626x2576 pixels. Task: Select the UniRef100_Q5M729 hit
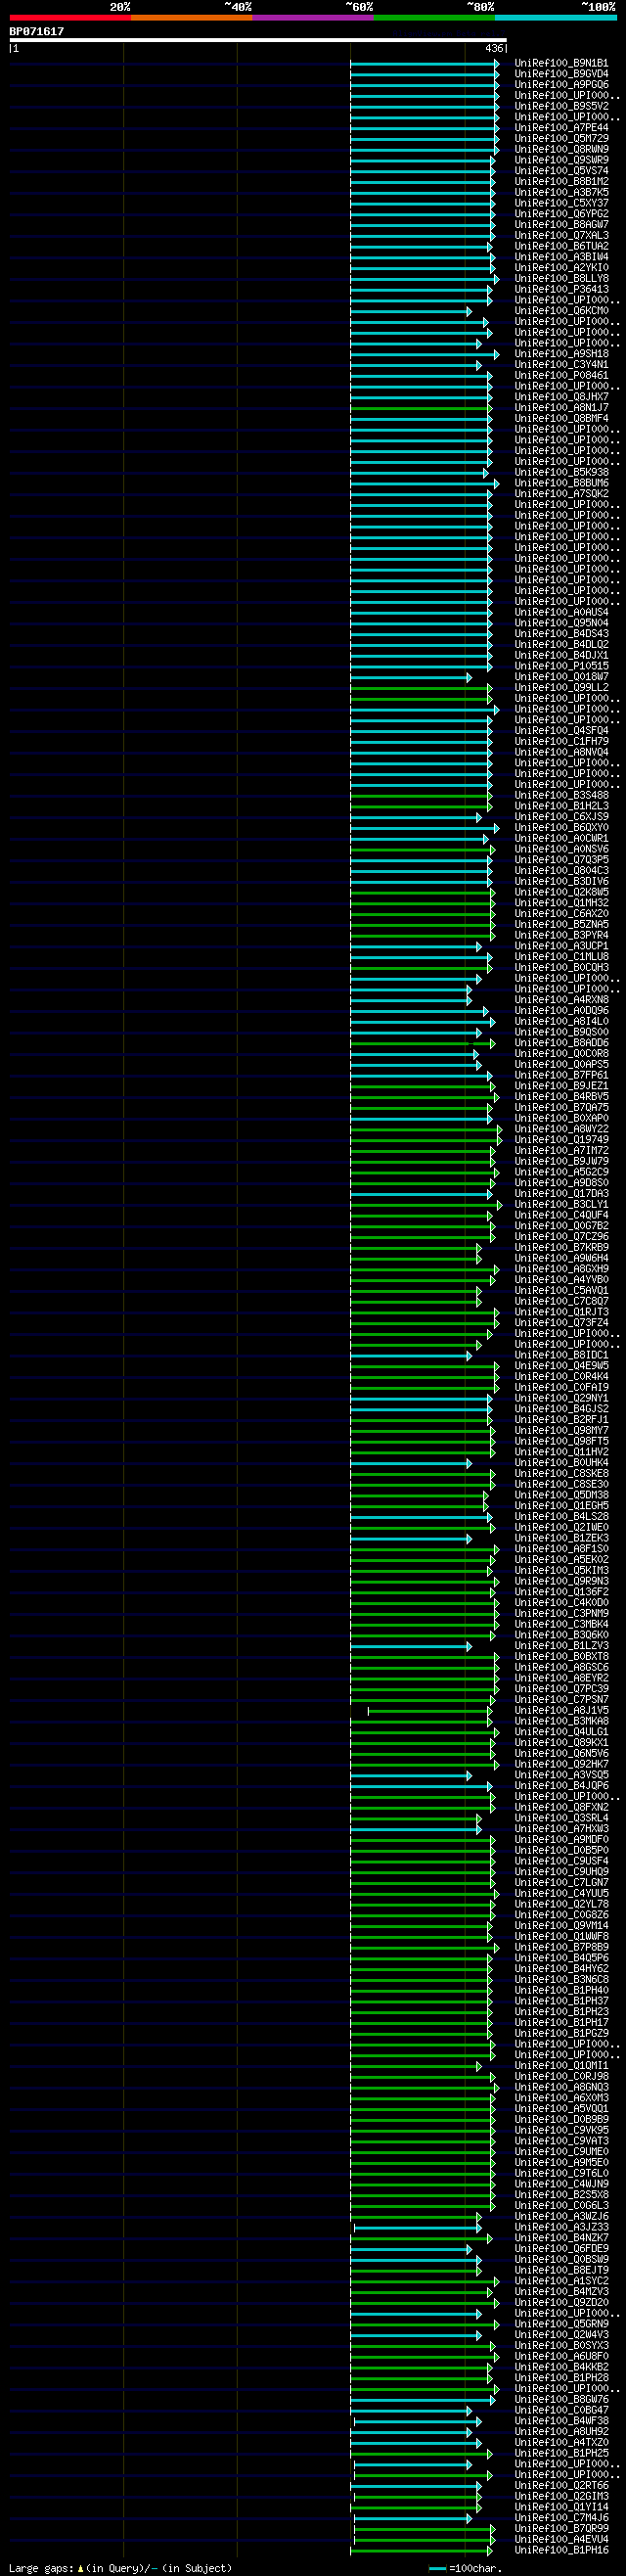pyautogui.click(x=561, y=139)
